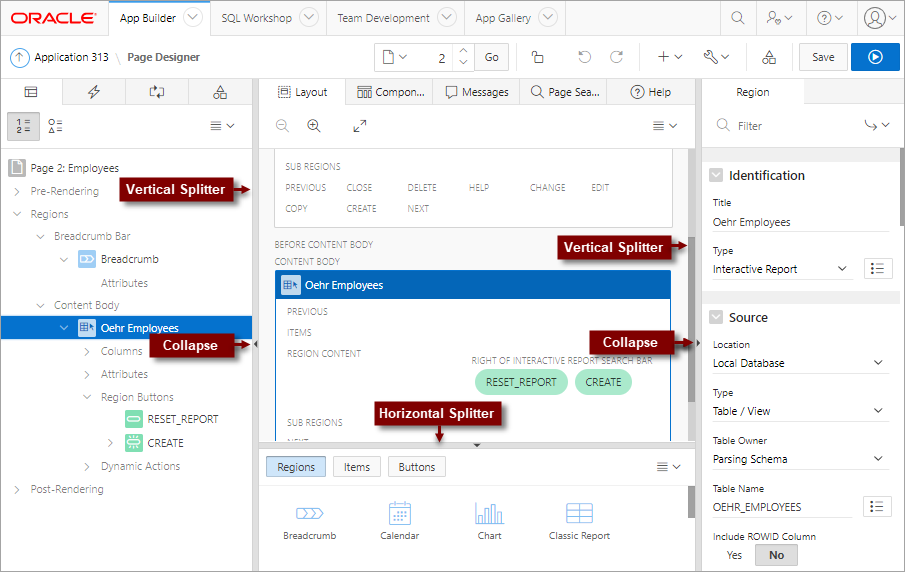Click the Redo arrow in toolbar

616,57
